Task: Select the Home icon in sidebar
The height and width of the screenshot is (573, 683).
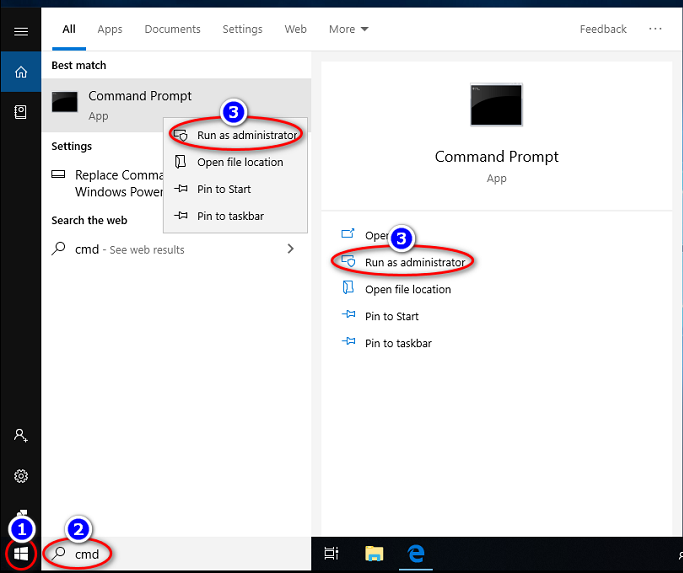Action: (20, 72)
